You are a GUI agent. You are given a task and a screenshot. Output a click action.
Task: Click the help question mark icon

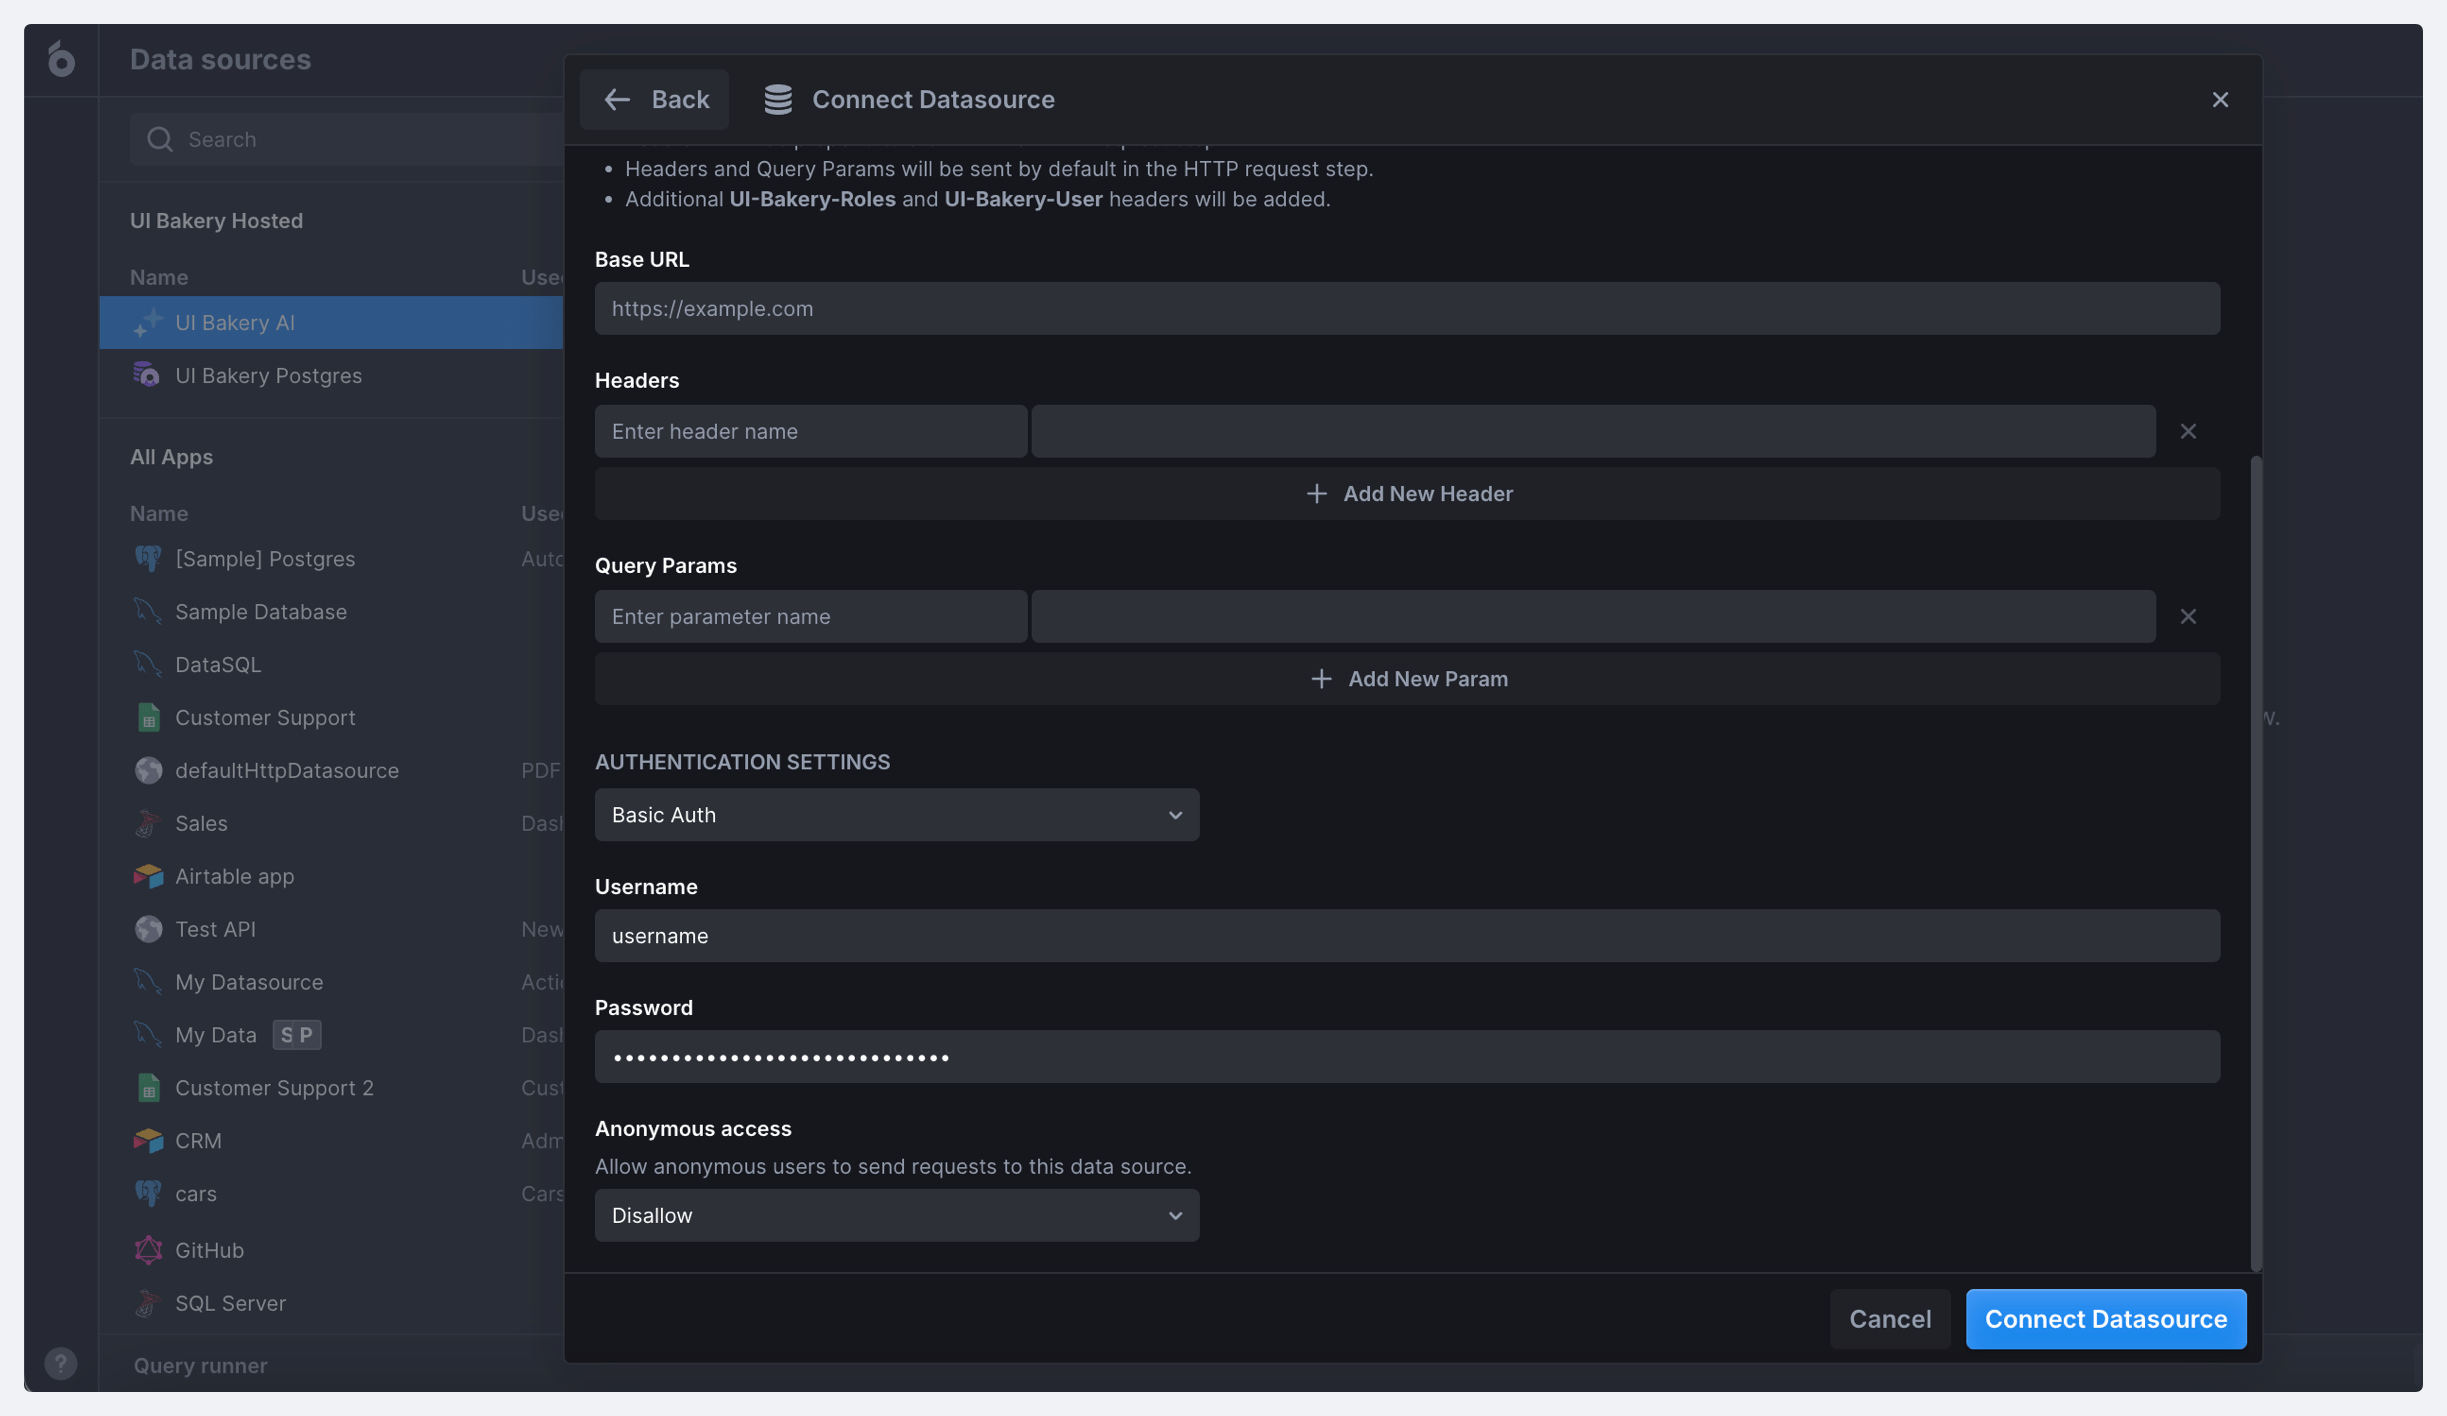pyautogui.click(x=61, y=1363)
